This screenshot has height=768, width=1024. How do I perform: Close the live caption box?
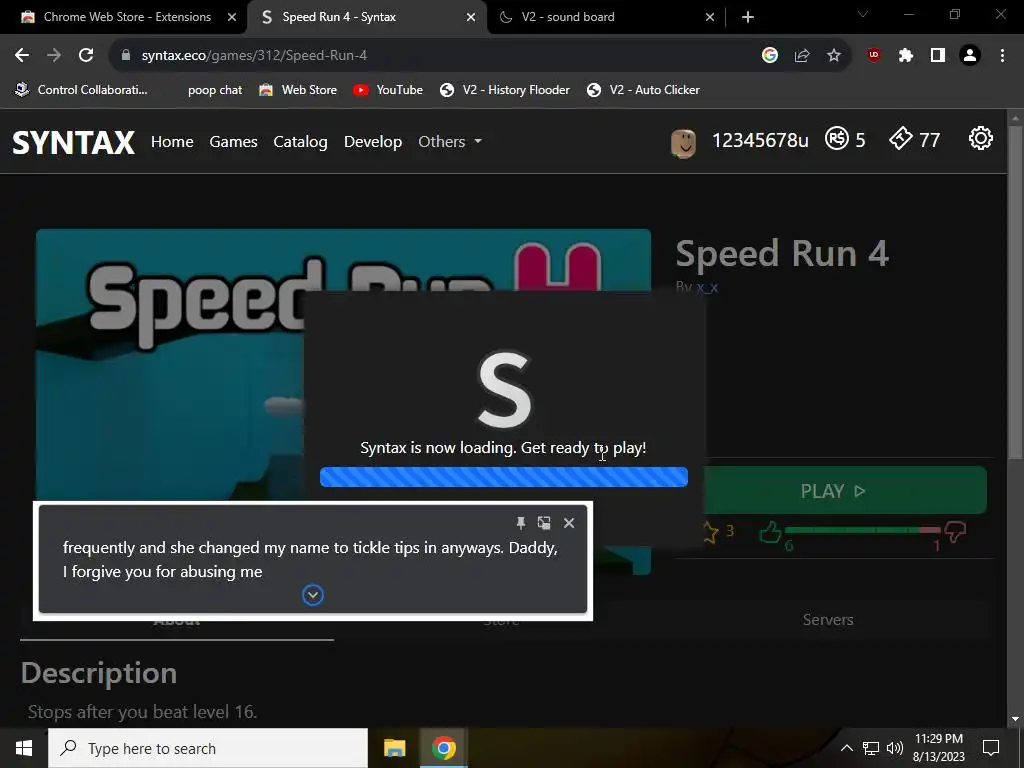point(569,522)
